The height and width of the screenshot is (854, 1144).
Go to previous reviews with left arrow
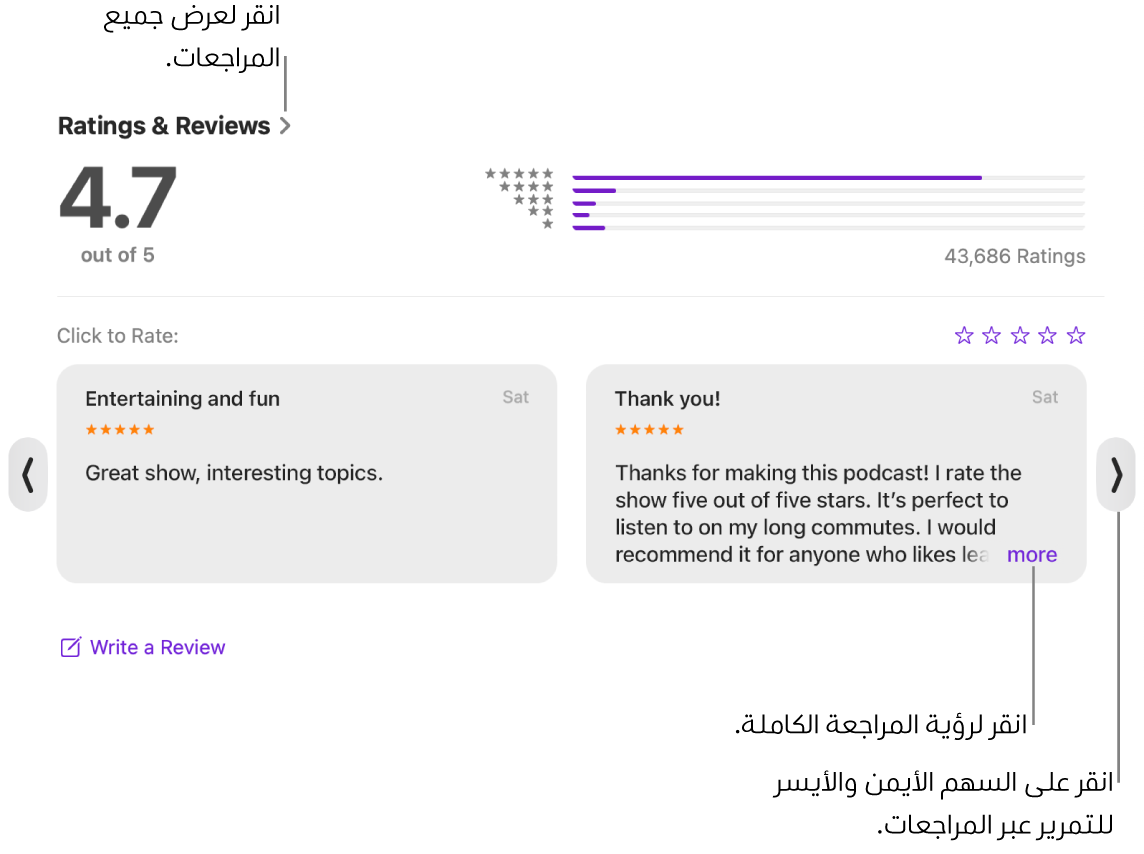tap(28, 475)
